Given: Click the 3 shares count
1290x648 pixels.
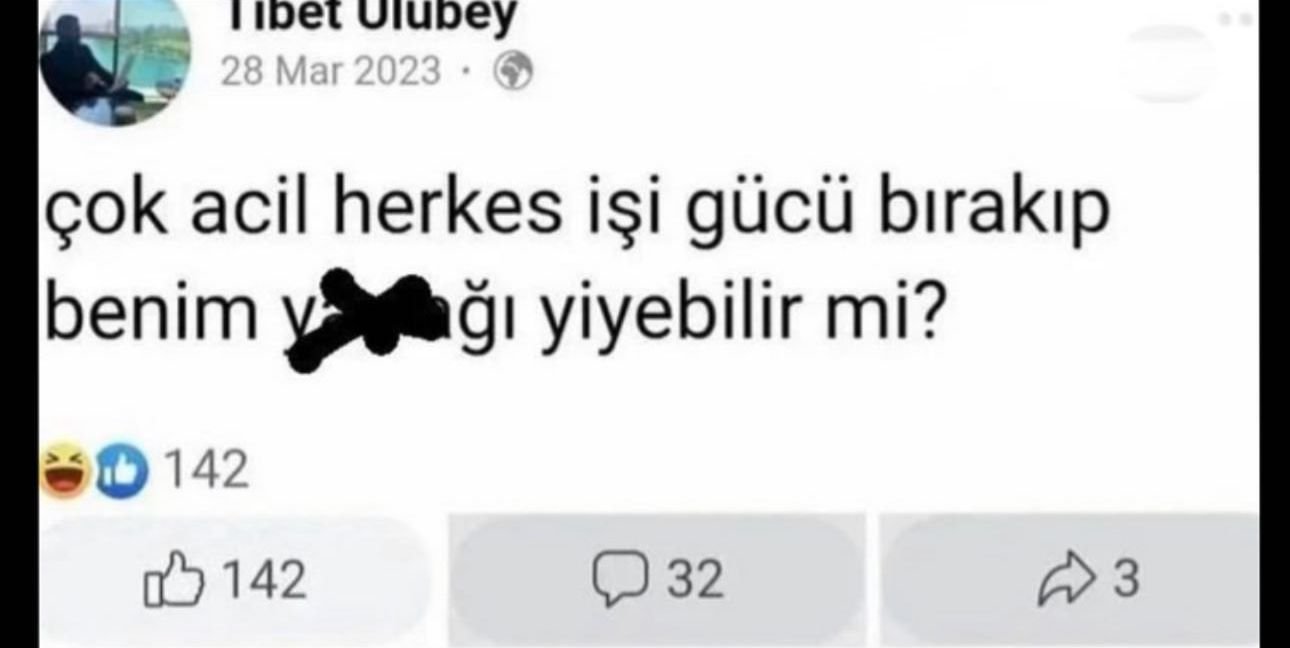Looking at the screenshot, I should point(1125,580).
